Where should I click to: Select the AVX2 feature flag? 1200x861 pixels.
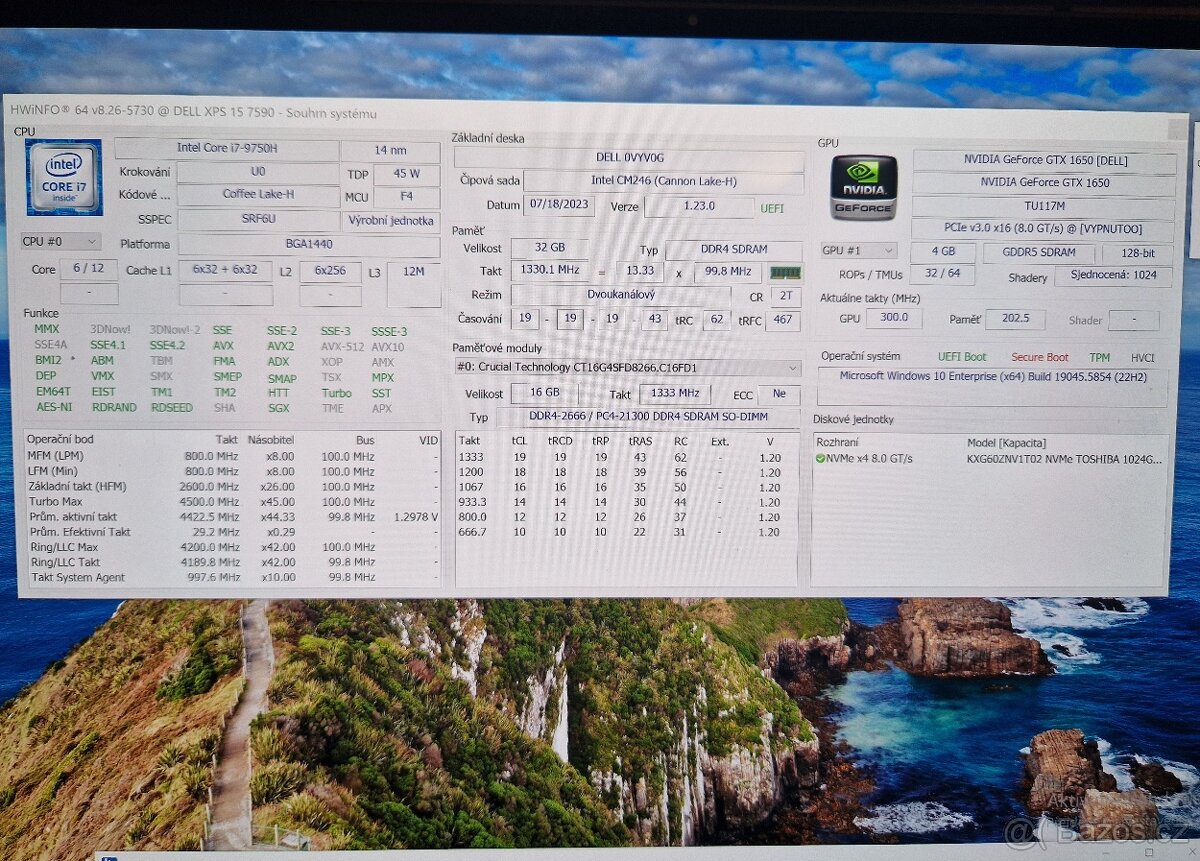281,344
